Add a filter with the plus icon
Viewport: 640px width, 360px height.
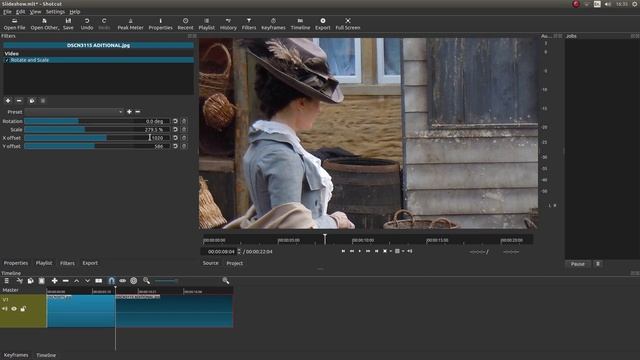pyautogui.click(x=8, y=100)
